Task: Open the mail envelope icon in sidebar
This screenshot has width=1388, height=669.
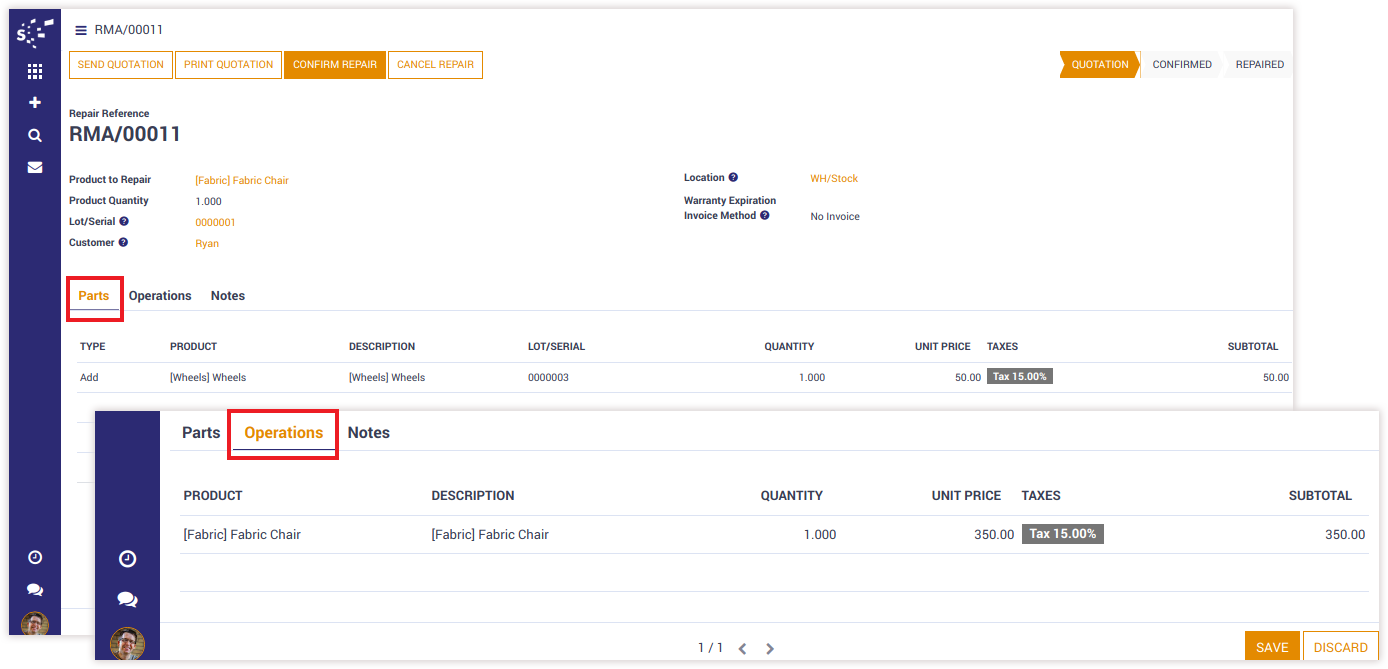Action: pos(35,167)
